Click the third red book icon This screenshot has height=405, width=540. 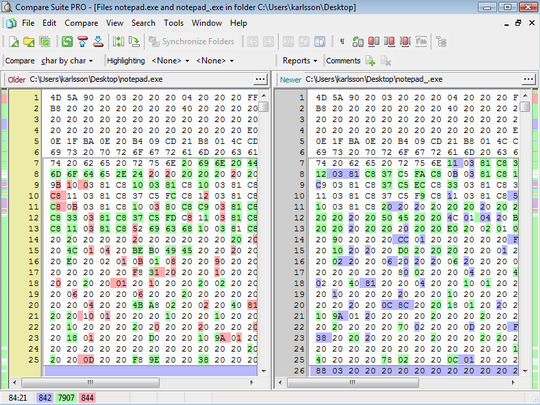pos(405,42)
